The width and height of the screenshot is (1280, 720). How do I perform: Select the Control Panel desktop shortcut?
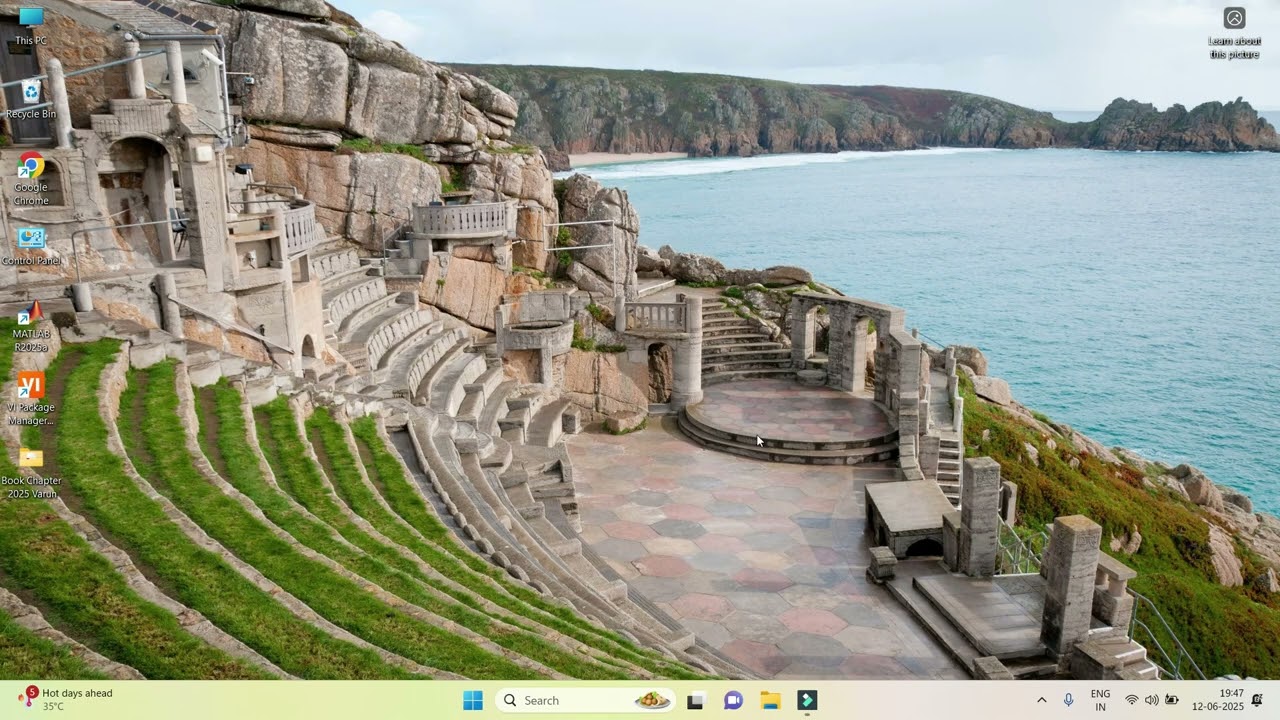tap(31, 247)
